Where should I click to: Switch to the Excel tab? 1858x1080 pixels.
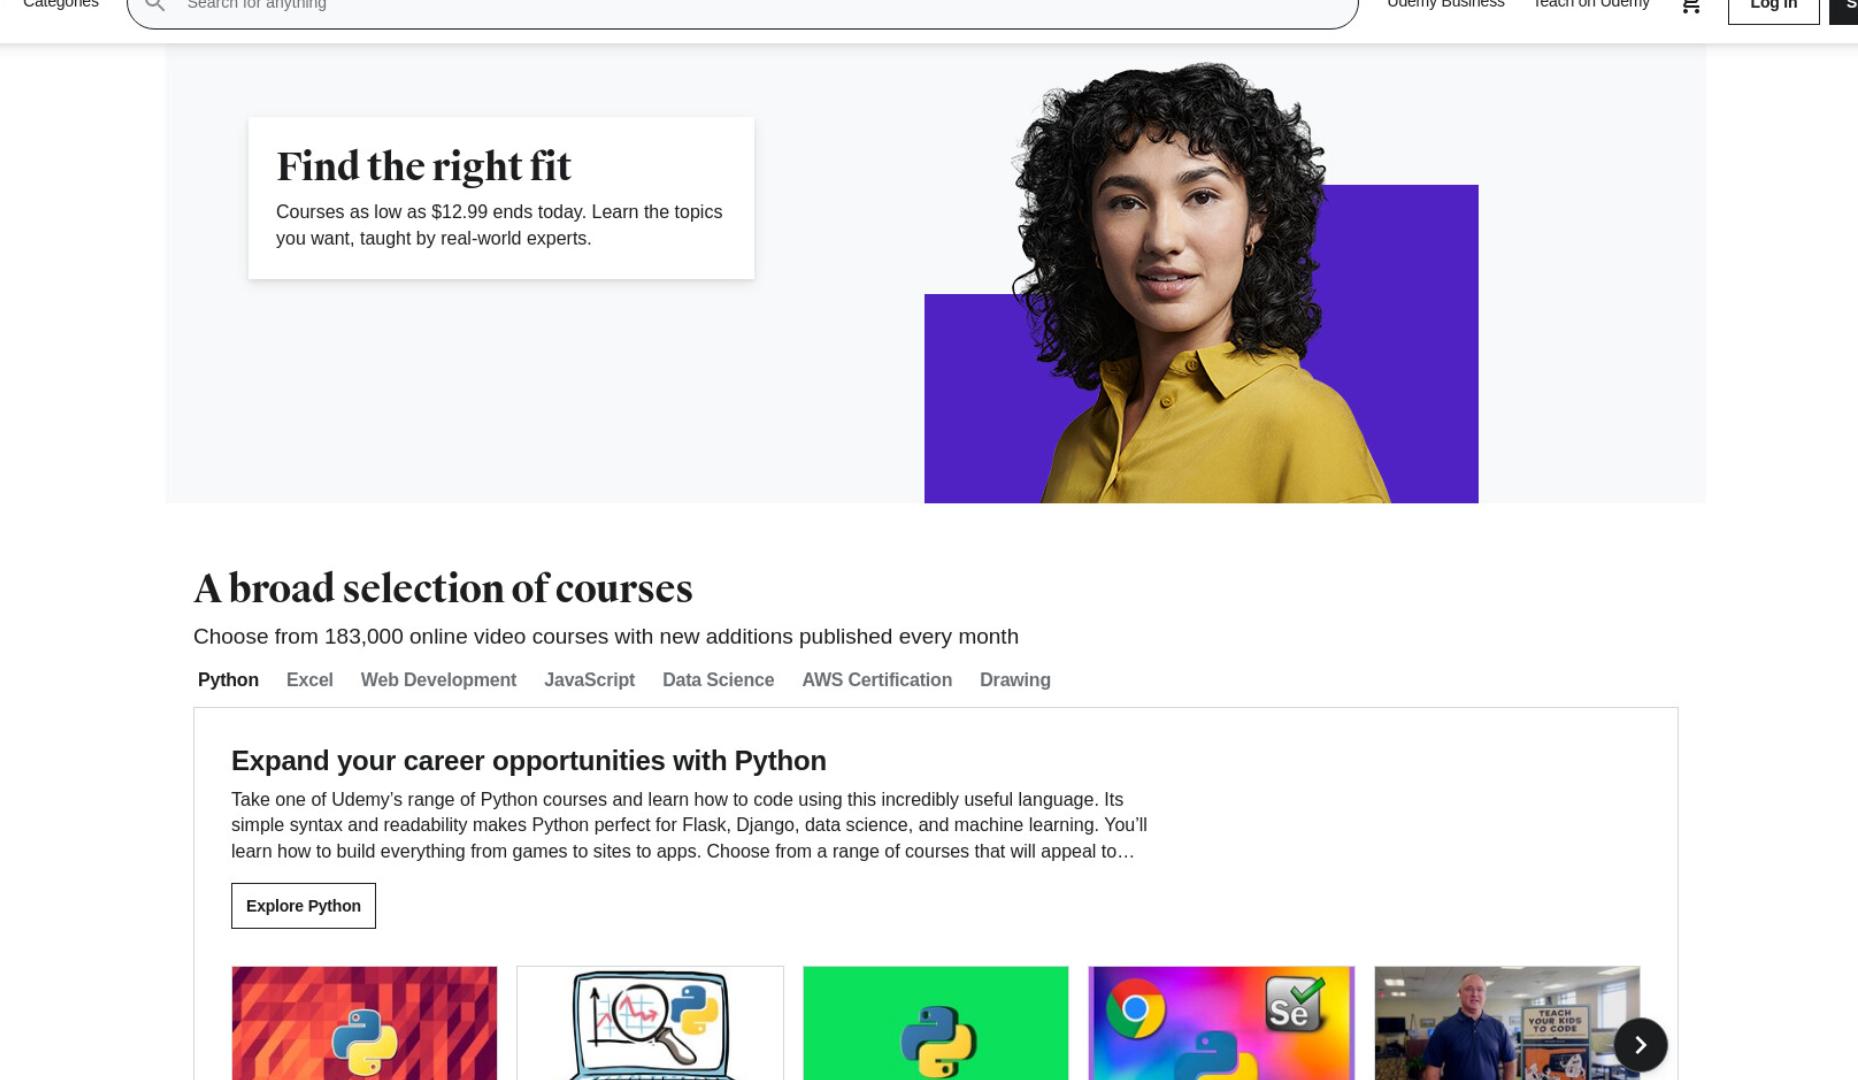(309, 680)
